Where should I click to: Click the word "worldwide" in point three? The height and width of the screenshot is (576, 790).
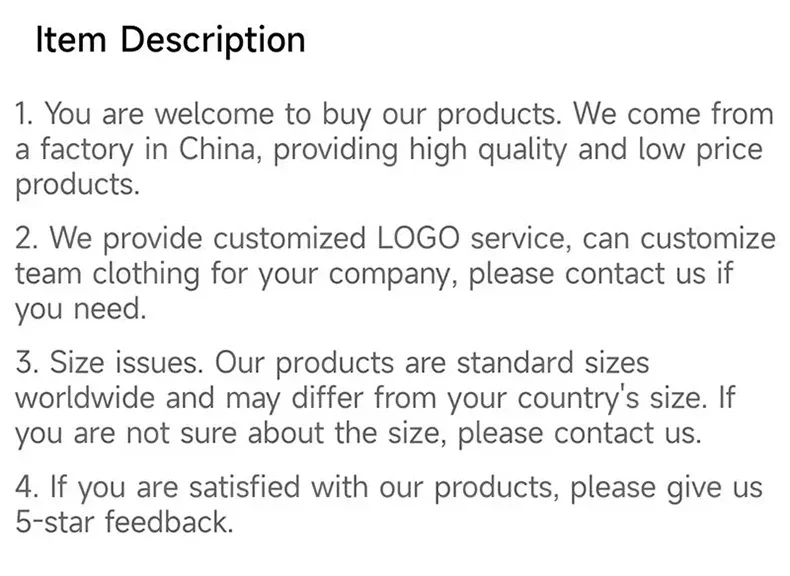tap(85, 397)
